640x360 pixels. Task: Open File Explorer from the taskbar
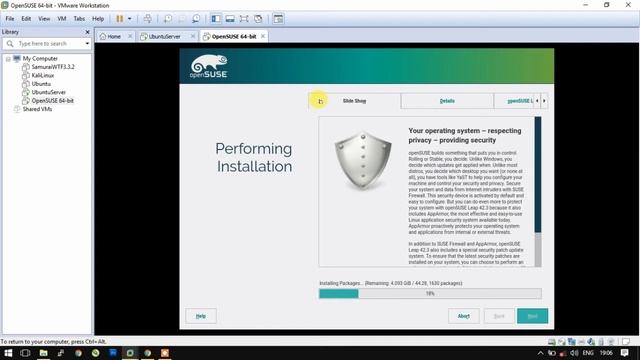(x=43, y=353)
